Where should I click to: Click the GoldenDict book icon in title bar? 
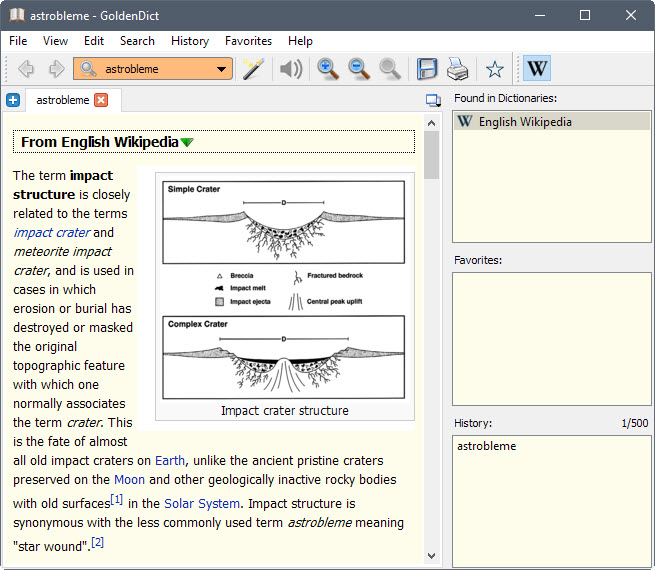17,15
